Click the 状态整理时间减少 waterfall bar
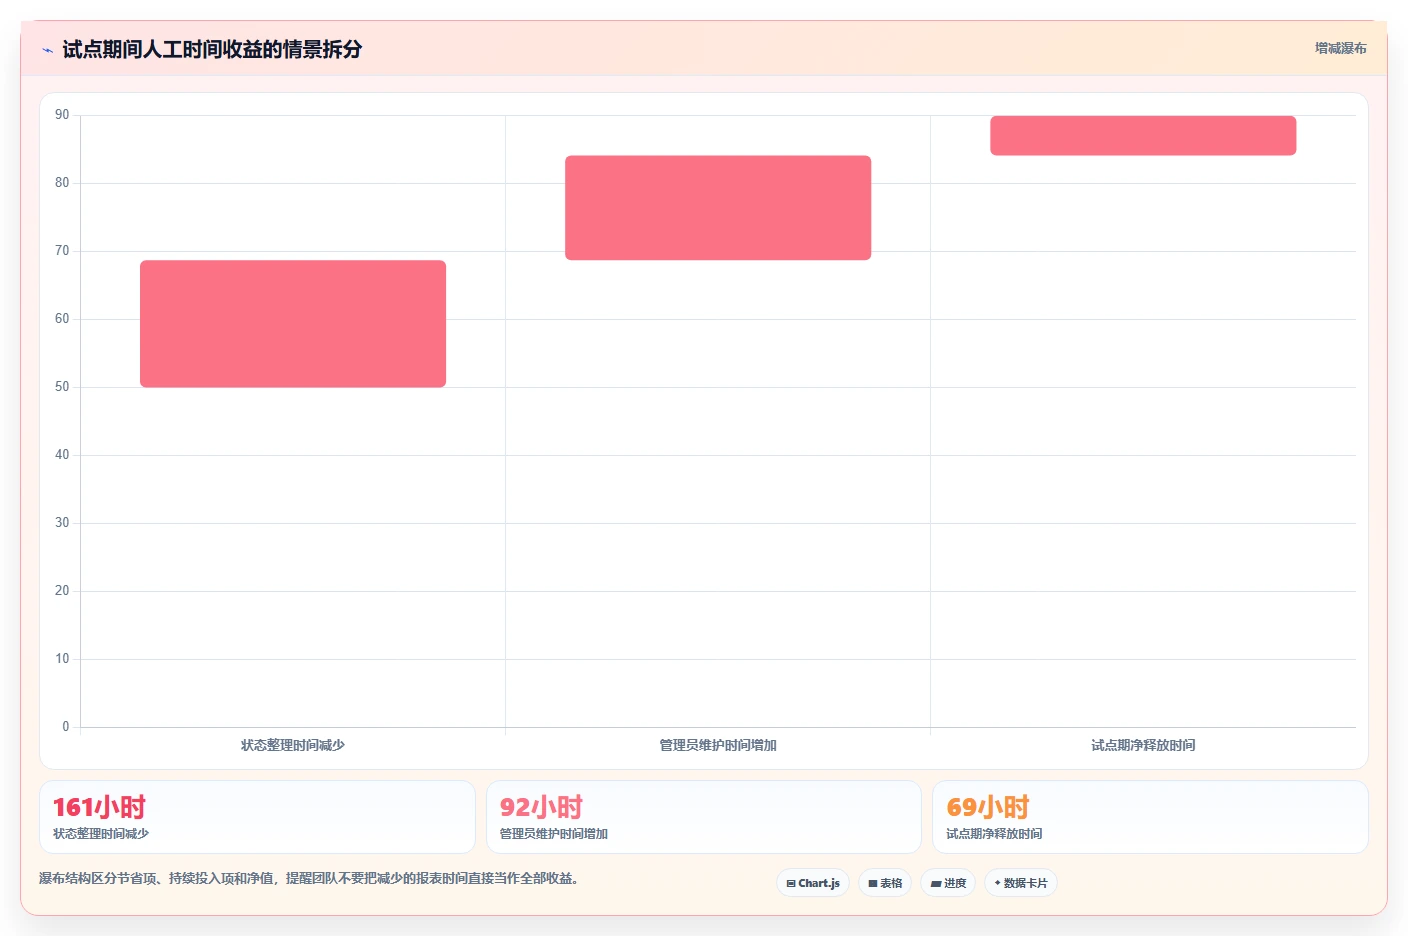 293,324
